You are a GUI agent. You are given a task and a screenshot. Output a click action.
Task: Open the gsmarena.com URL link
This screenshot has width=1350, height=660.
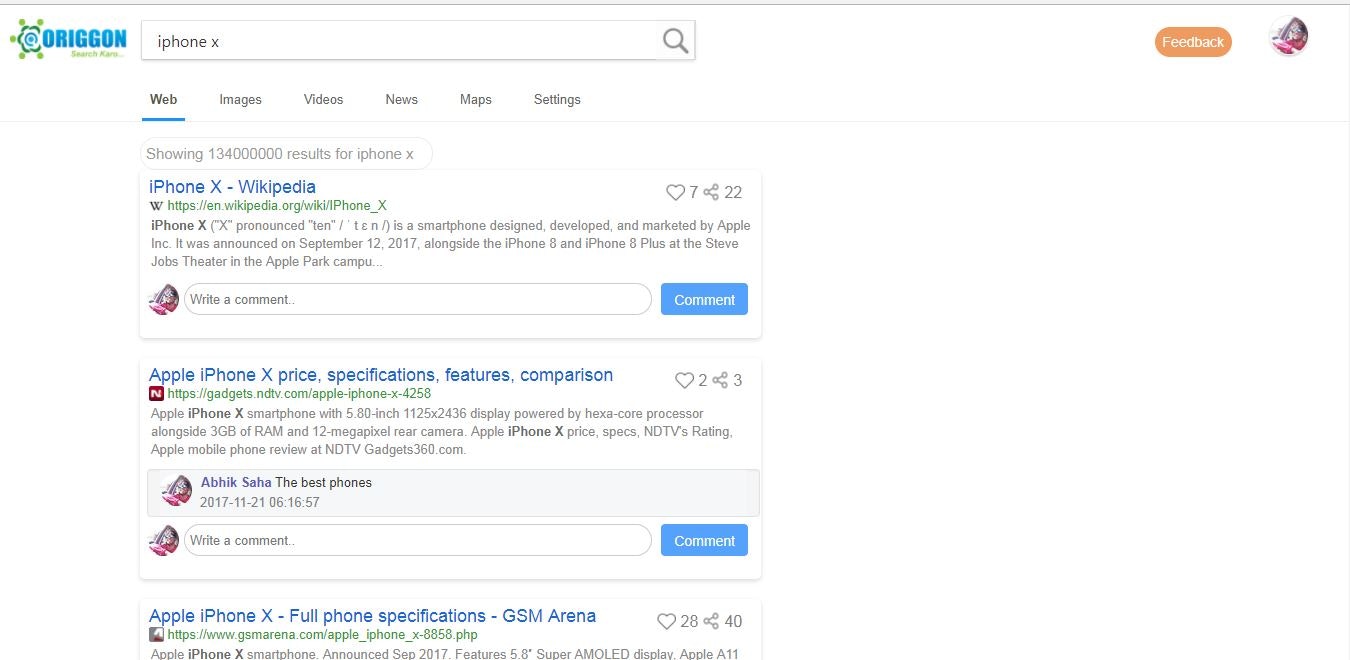pyautogui.click(x=322, y=635)
